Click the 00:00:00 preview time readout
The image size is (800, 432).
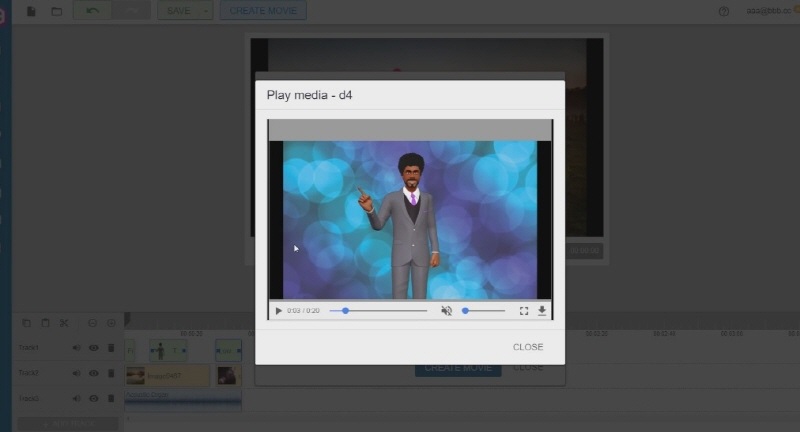585,250
